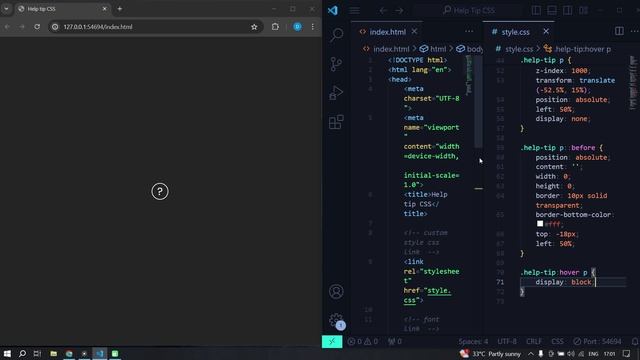Reload the browser page
This screenshot has width=640, height=360.
tap(37, 27)
